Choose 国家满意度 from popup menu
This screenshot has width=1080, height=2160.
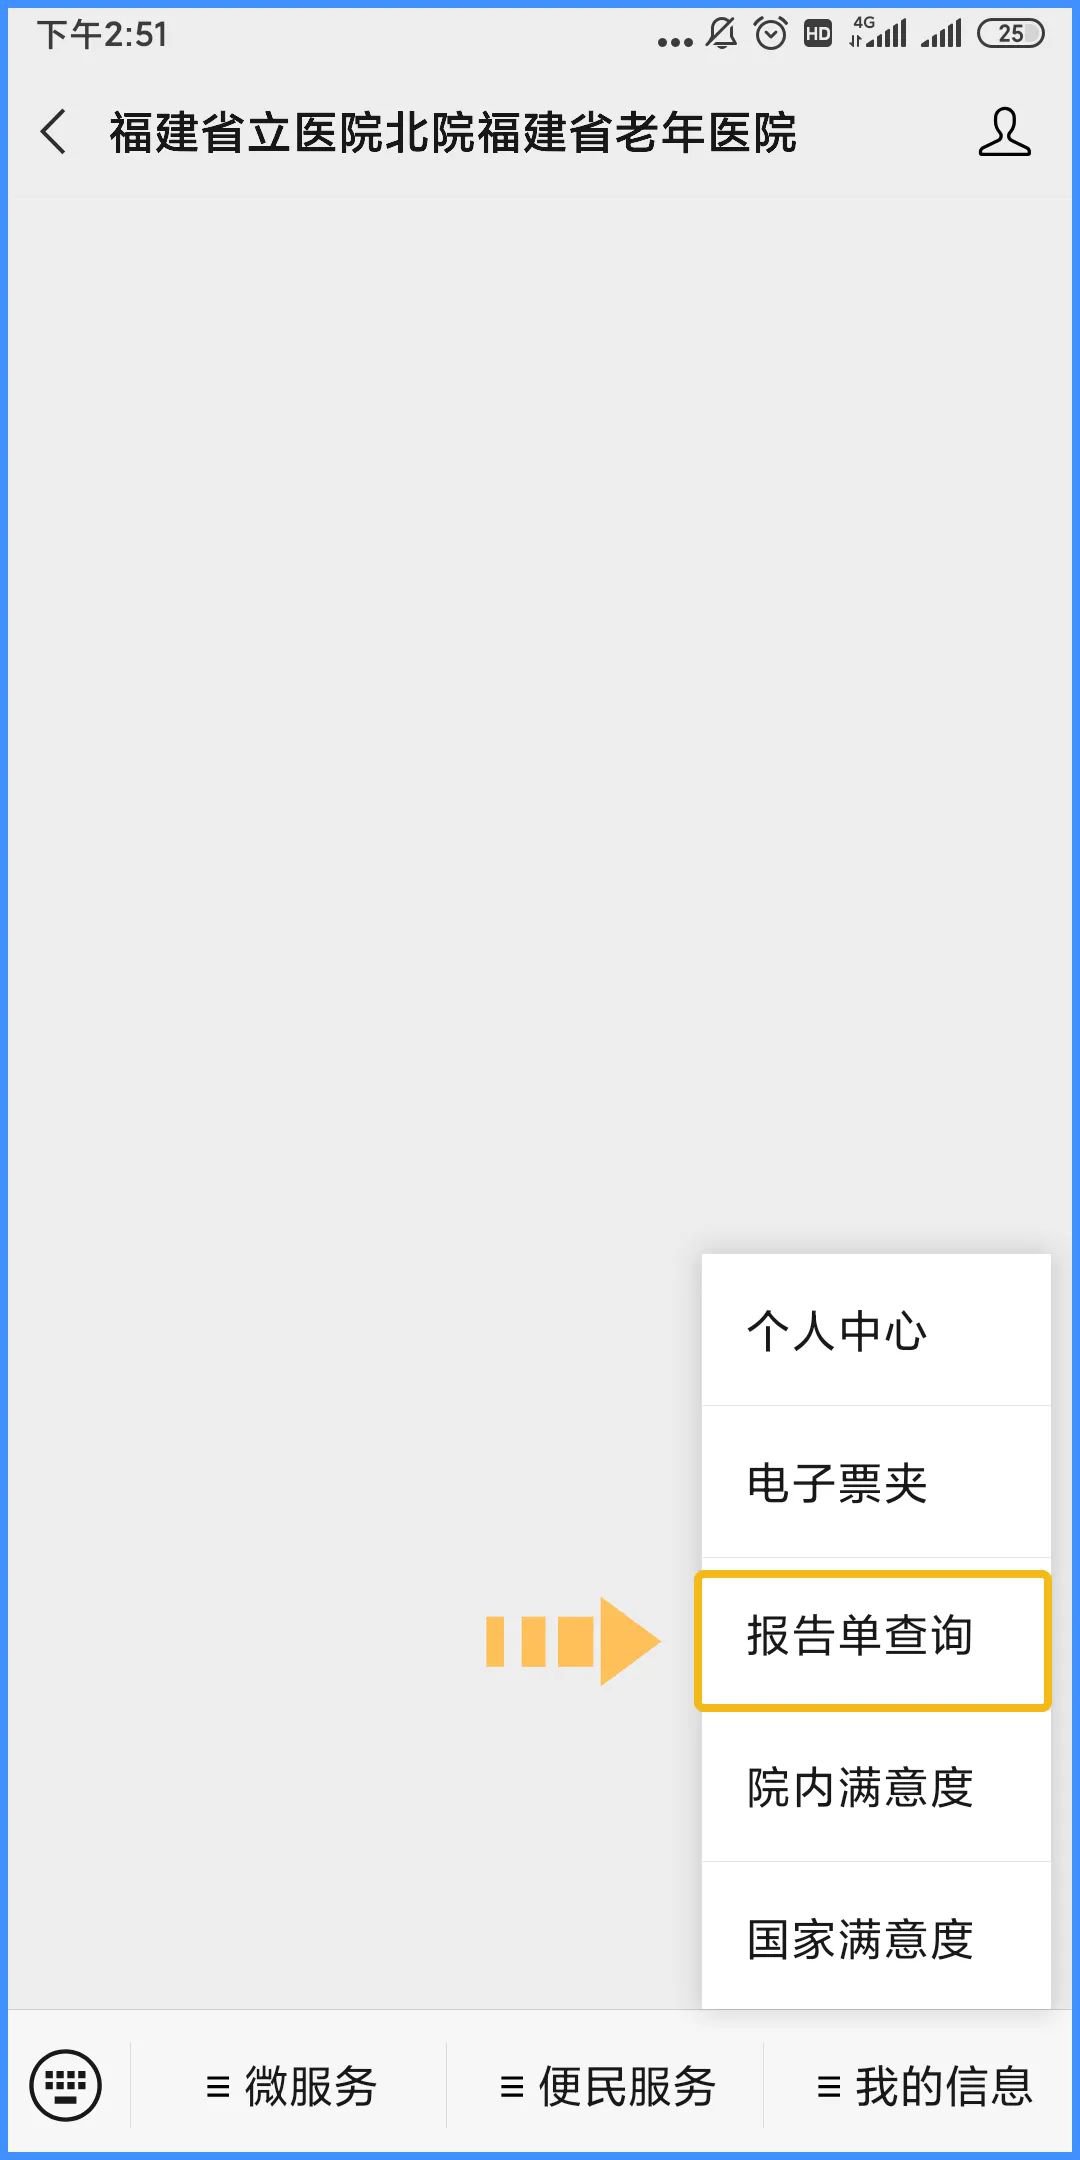tap(876, 1938)
